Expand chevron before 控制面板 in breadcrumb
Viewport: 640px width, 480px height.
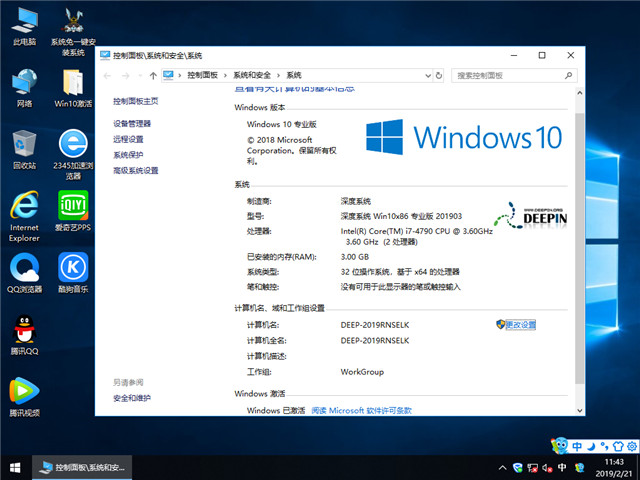(180, 76)
